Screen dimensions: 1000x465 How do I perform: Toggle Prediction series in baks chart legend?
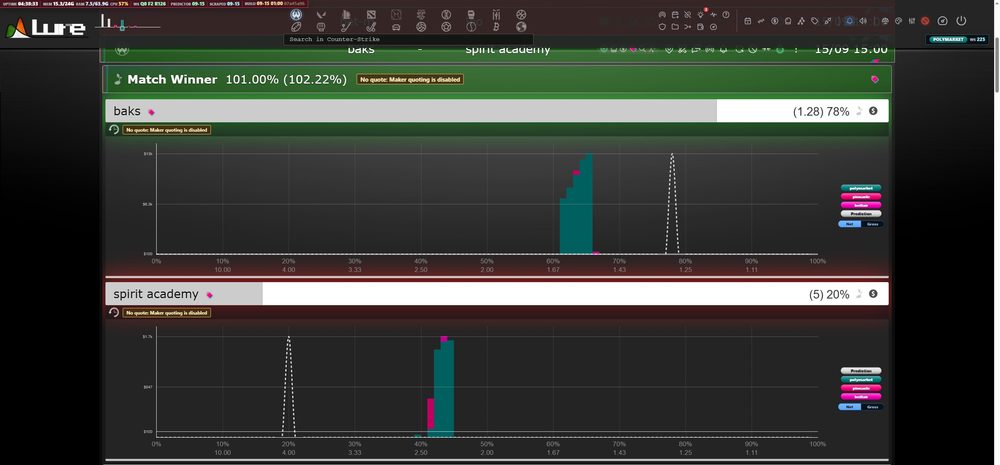tap(861, 214)
